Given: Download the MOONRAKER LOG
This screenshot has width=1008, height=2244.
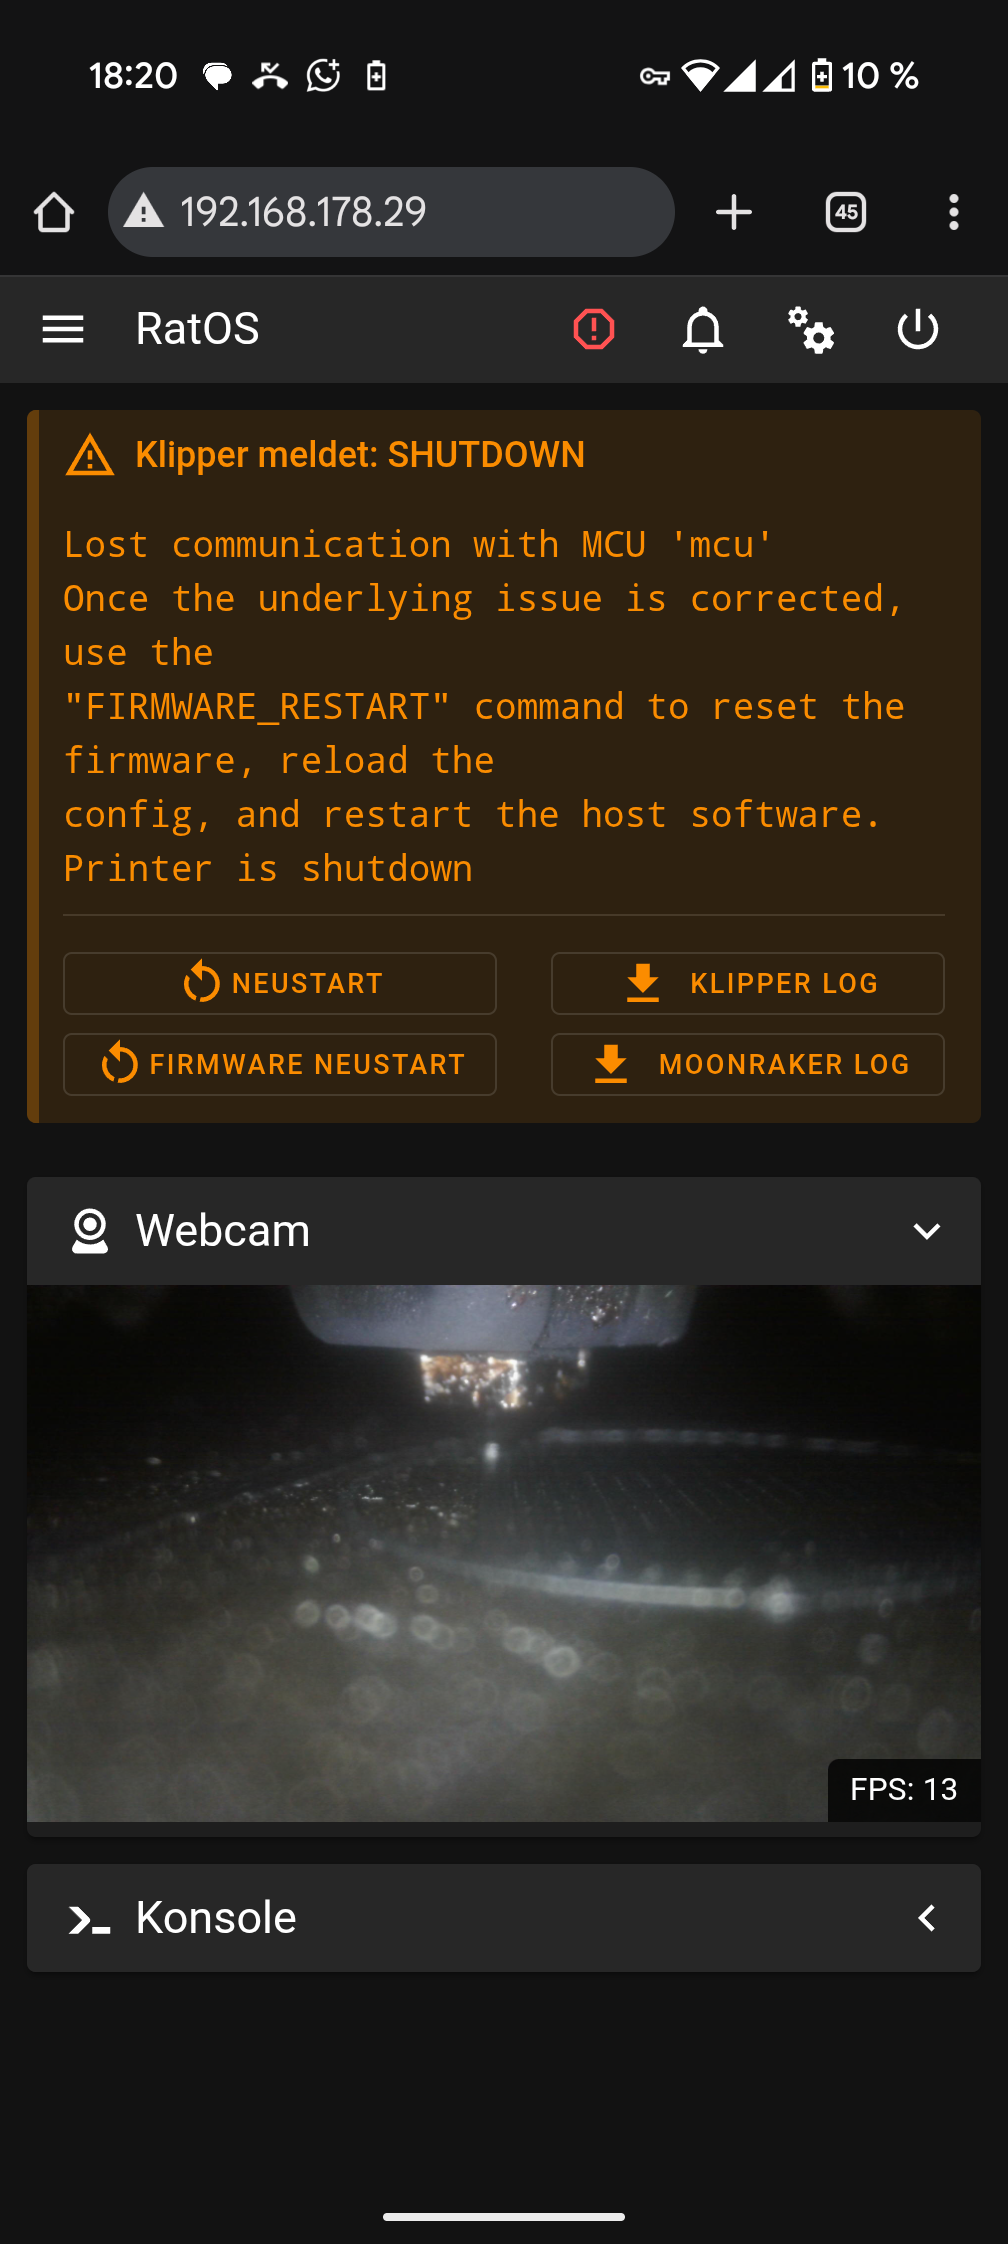Looking at the screenshot, I should [x=748, y=1064].
